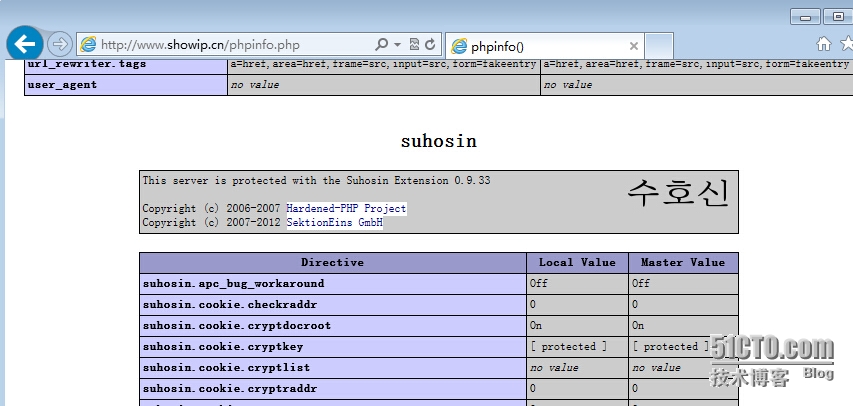Click suhosin.cookie.cryptdocroot directive cell
The width and height of the screenshot is (853, 406).
(x=333, y=326)
